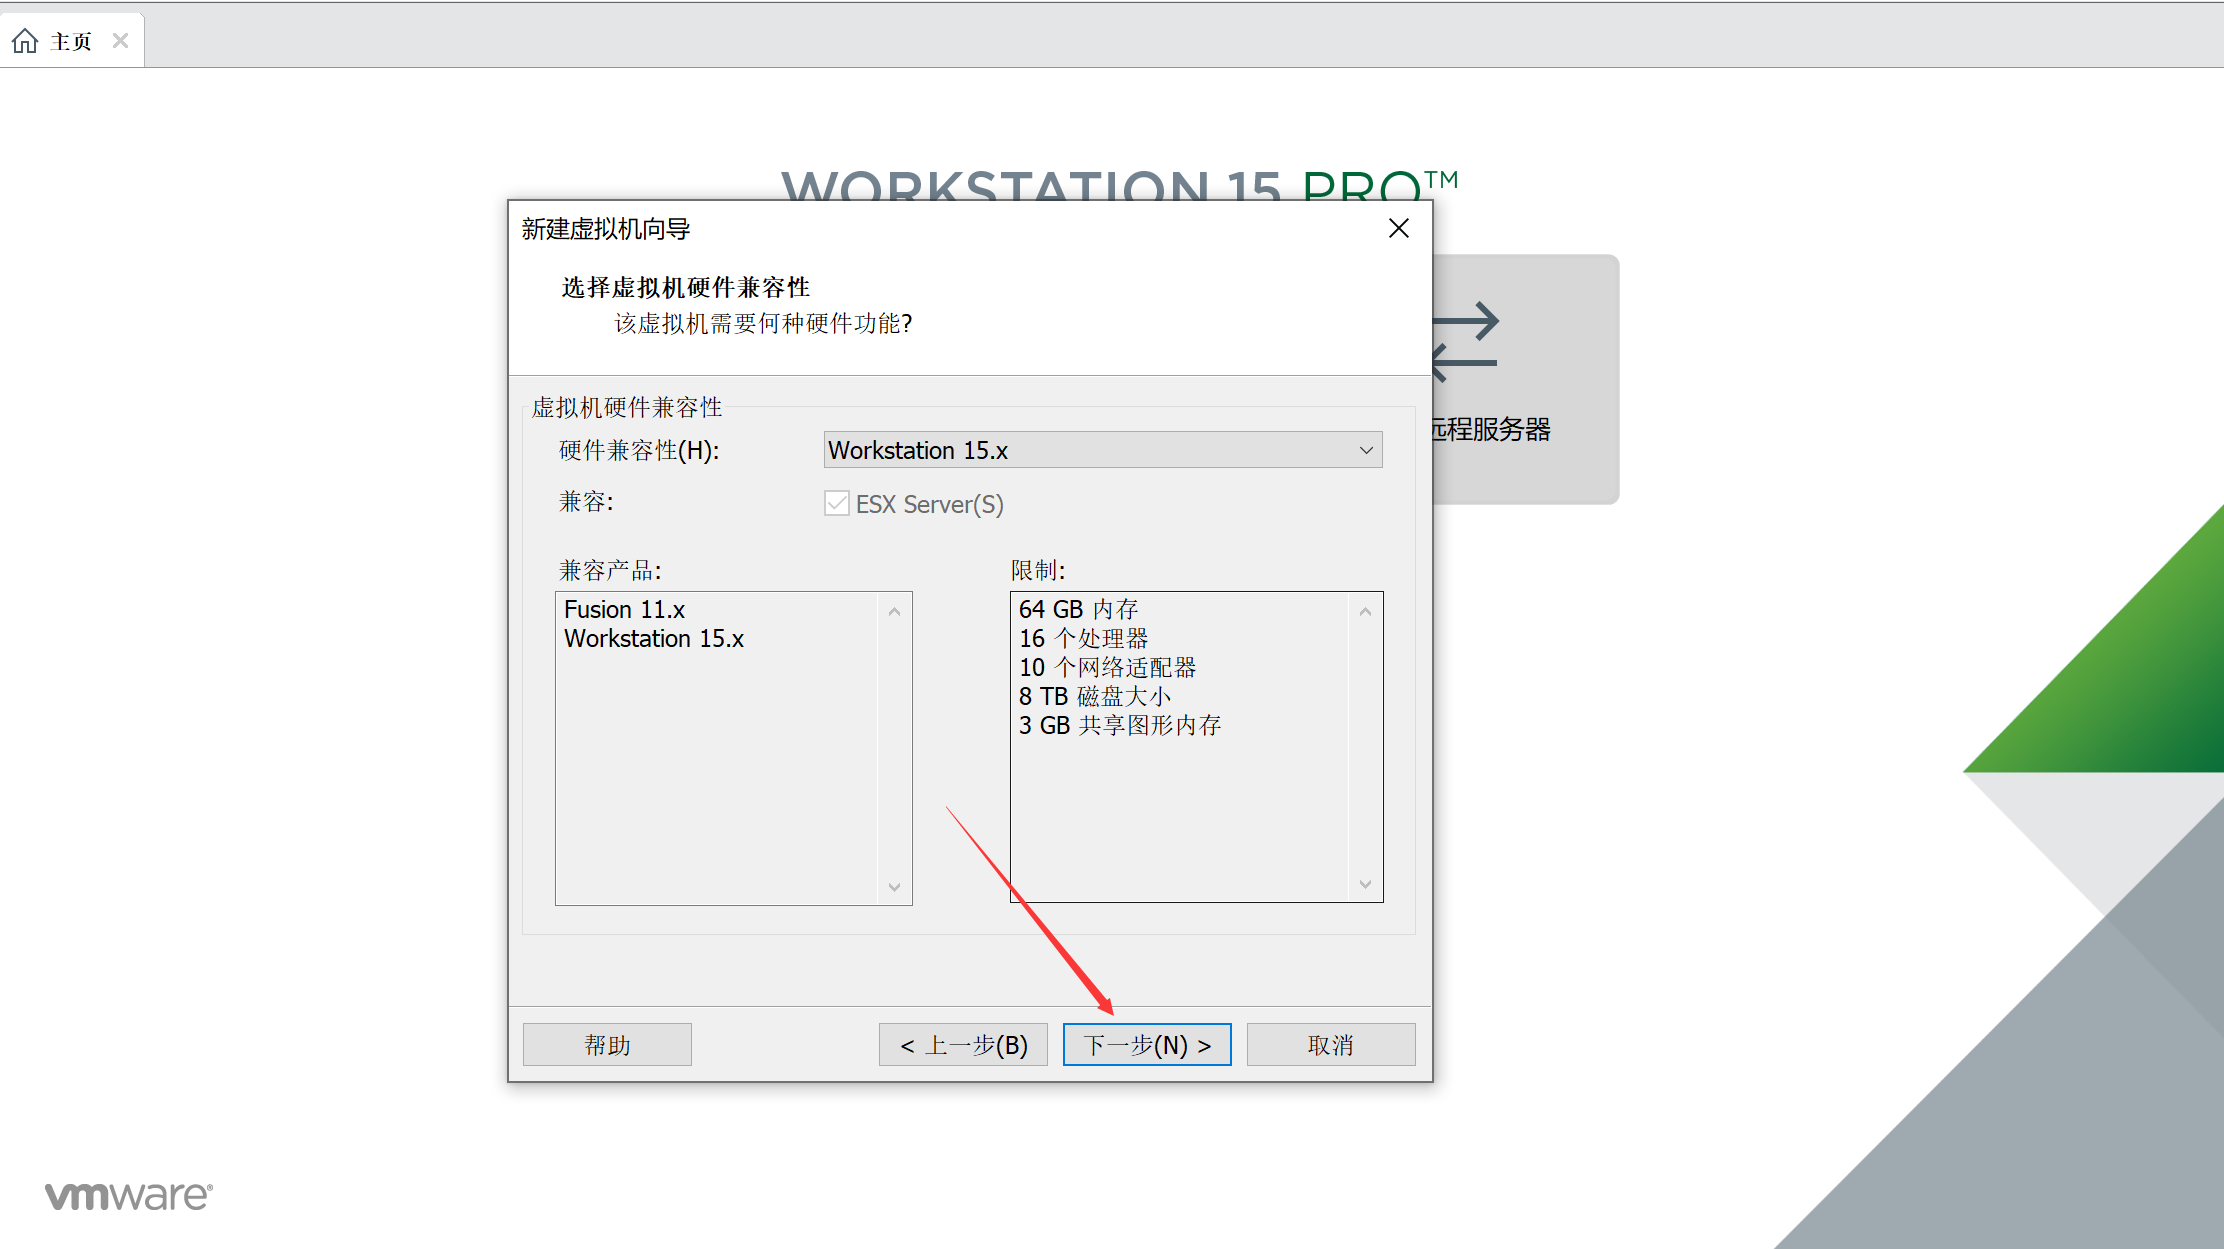Click down arrow of 兼容产品 list scrollbar
The height and width of the screenshot is (1249, 2224).
(894, 887)
